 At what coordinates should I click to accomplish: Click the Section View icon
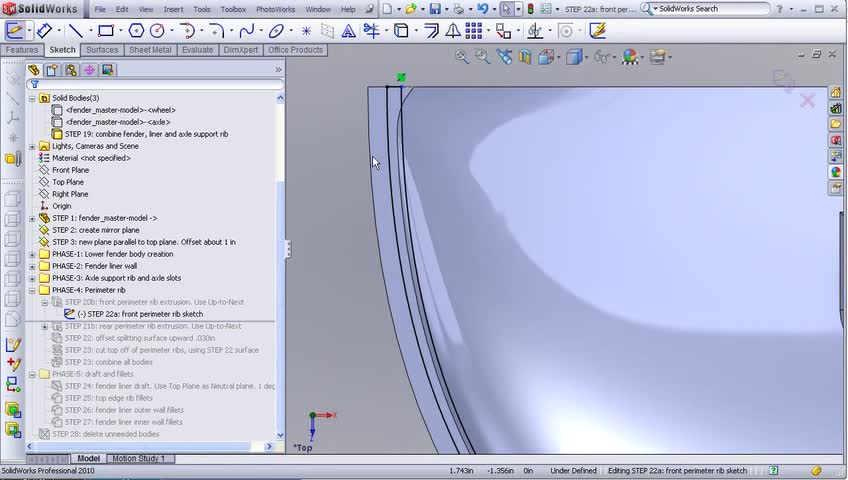525,57
